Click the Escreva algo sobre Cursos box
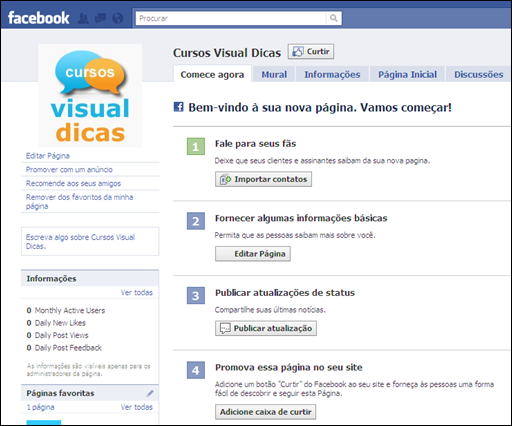This screenshot has width=512, height=426. 90,241
